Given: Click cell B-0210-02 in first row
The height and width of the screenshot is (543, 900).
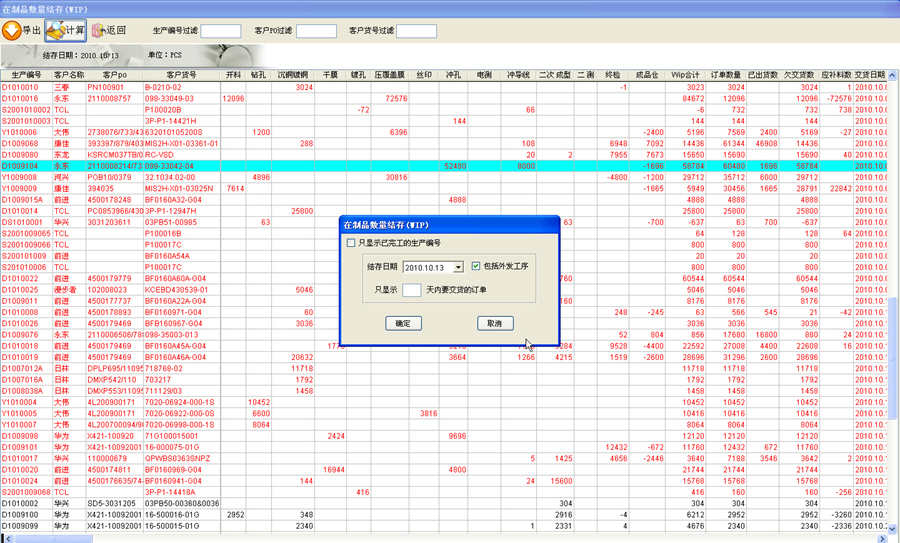Looking at the screenshot, I should point(163,87).
